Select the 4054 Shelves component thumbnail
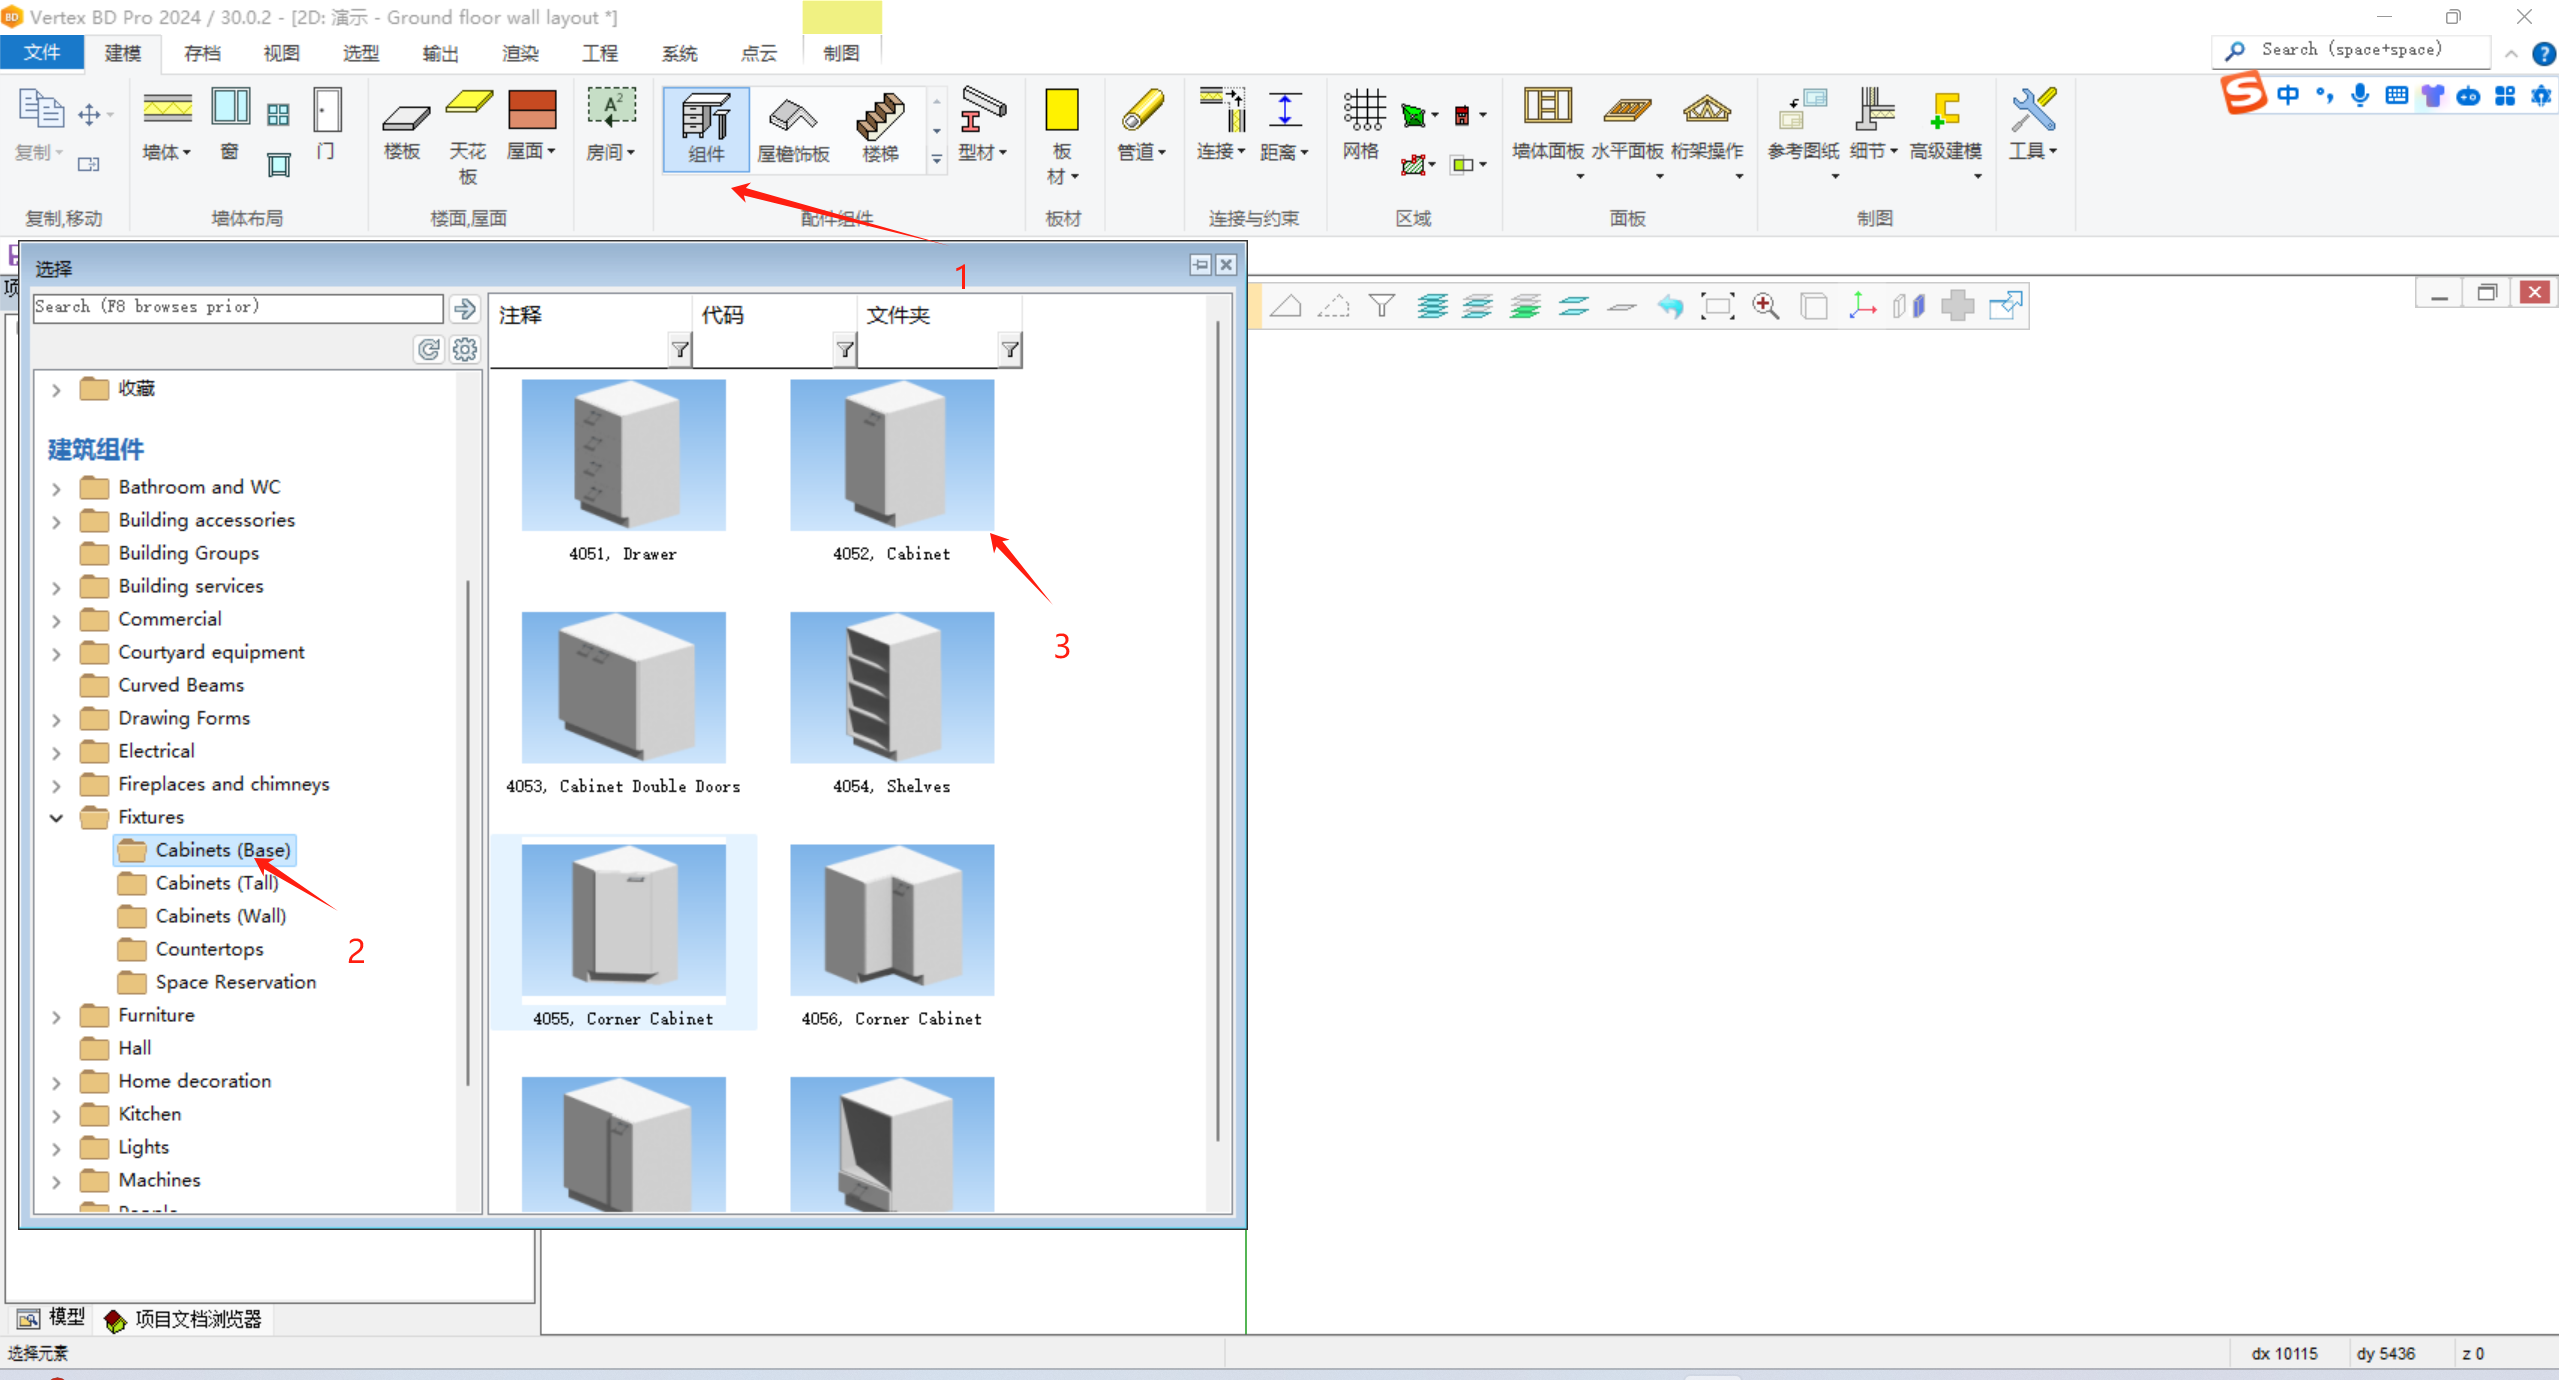Image resolution: width=2559 pixels, height=1380 pixels. [891, 688]
